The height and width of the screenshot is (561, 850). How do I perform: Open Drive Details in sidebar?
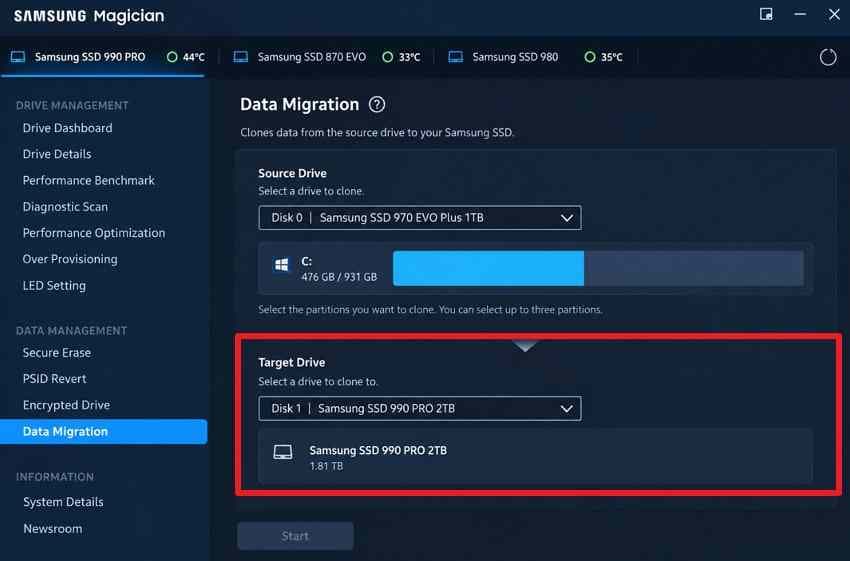[57, 154]
